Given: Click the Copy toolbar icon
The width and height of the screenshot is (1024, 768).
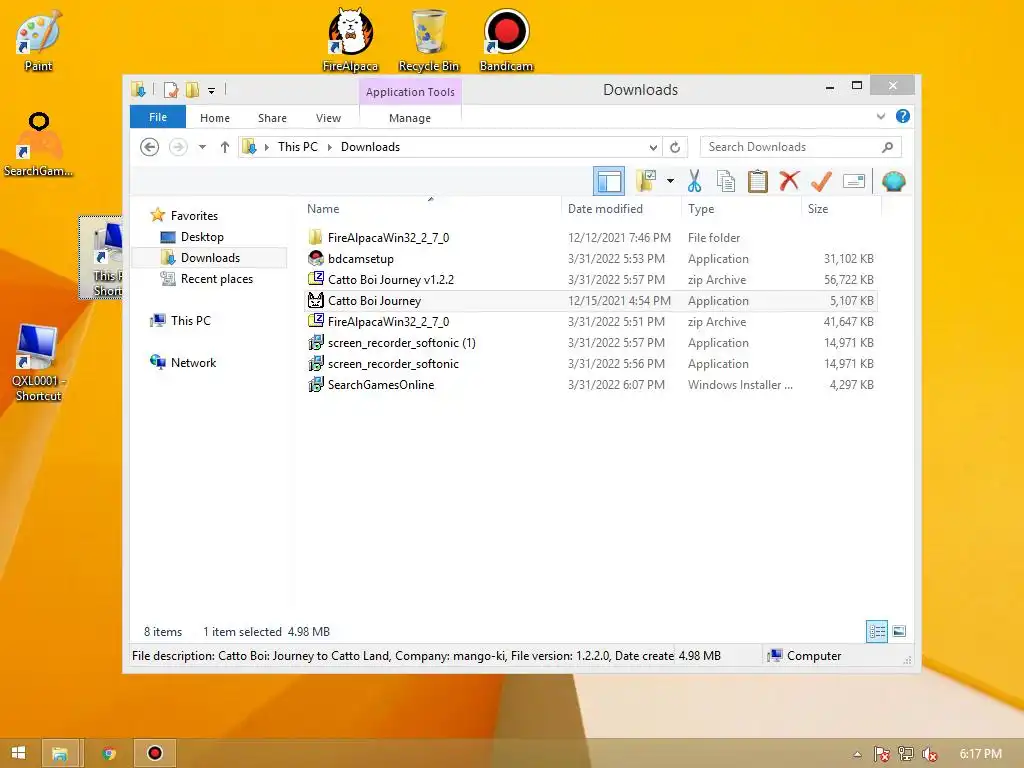Looking at the screenshot, I should [x=726, y=181].
